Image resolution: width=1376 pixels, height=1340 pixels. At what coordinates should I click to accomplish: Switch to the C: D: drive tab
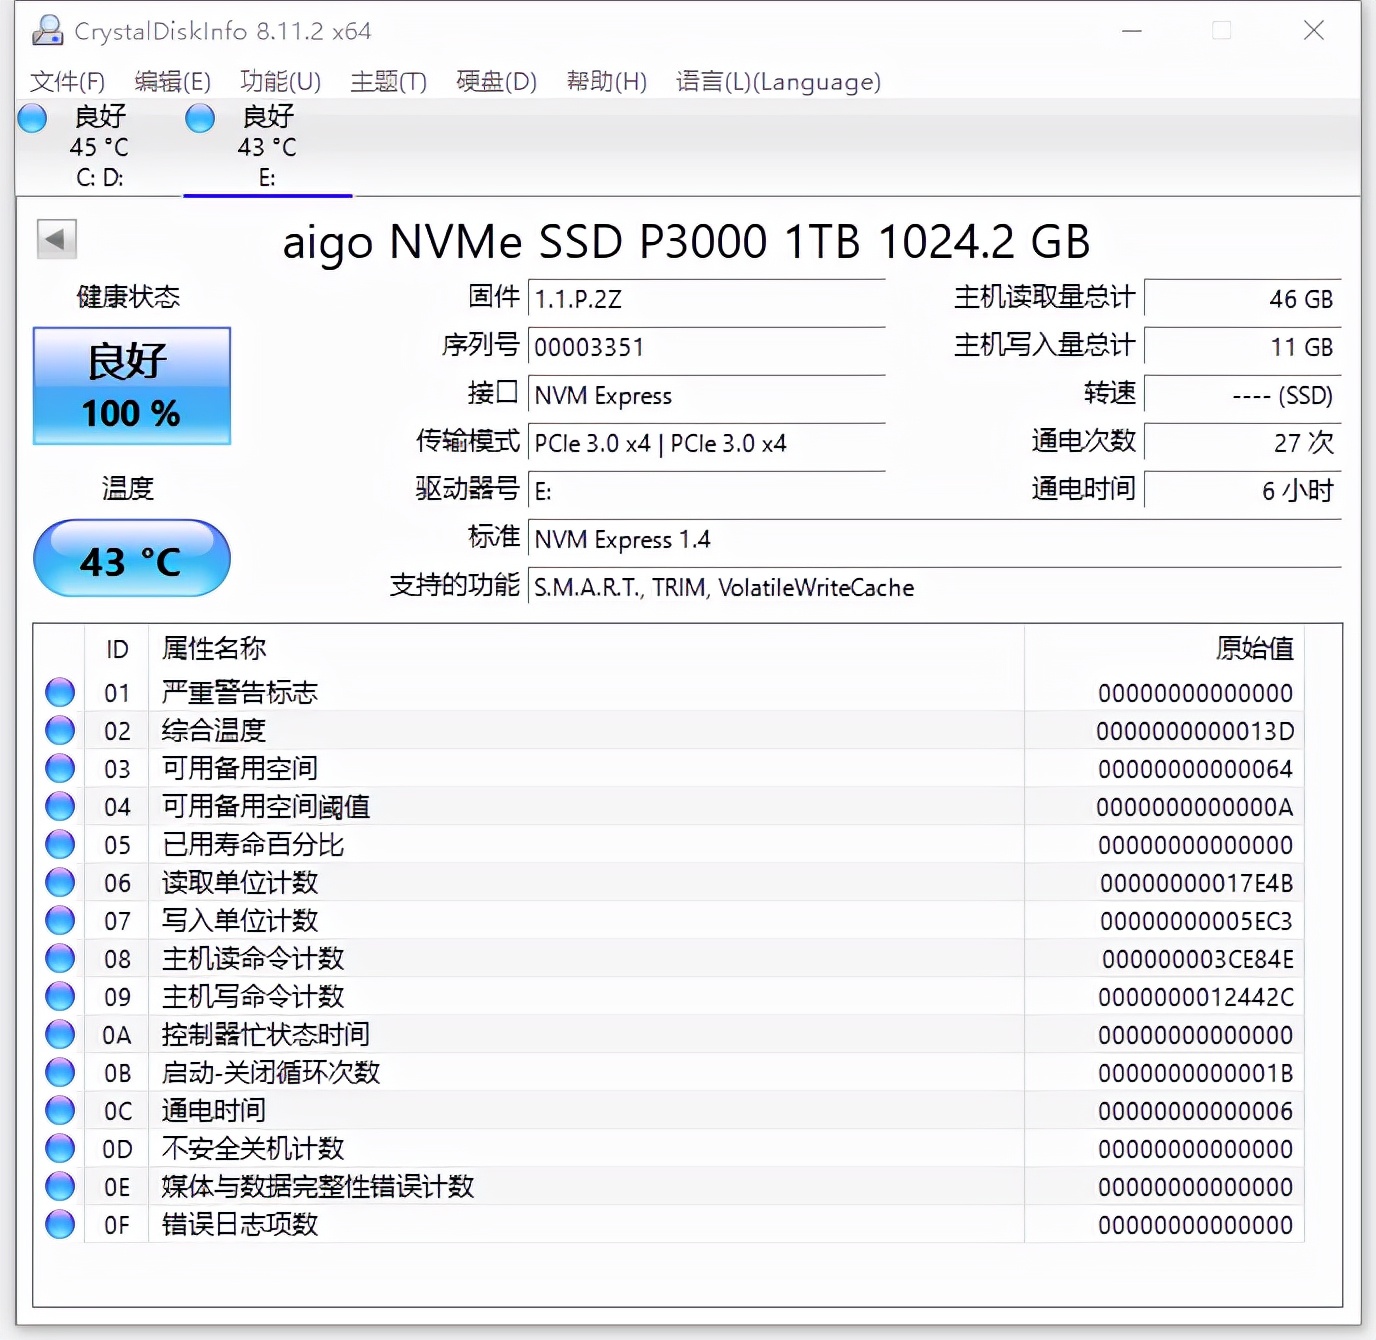pos(97,147)
